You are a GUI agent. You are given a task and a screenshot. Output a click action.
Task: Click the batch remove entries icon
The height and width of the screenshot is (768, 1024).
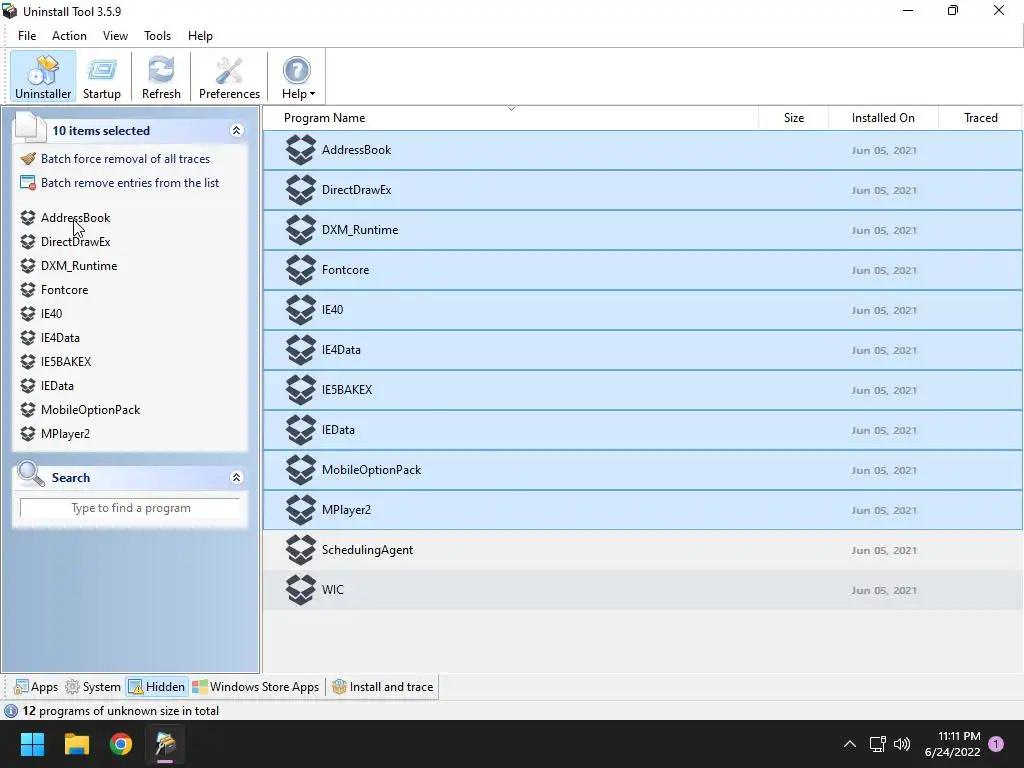click(27, 183)
